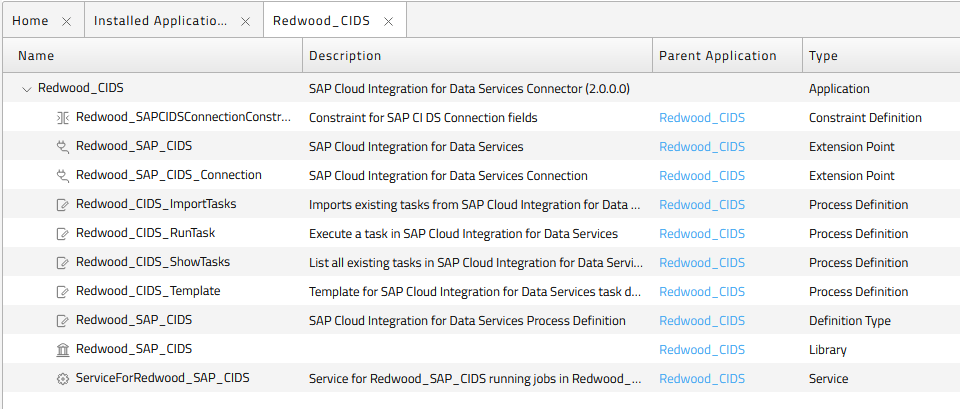Open Redwood_CIDS link in Library row
This screenshot has height=409, width=960.
pyautogui.click(x=702, y=350)
